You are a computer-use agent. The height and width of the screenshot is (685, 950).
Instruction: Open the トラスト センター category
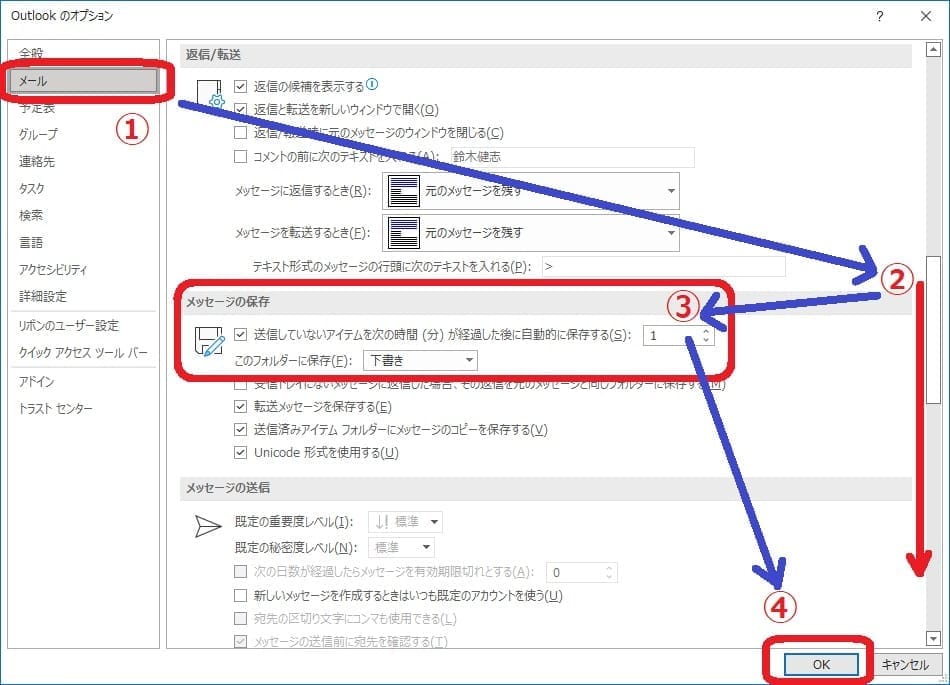(56, 408)
